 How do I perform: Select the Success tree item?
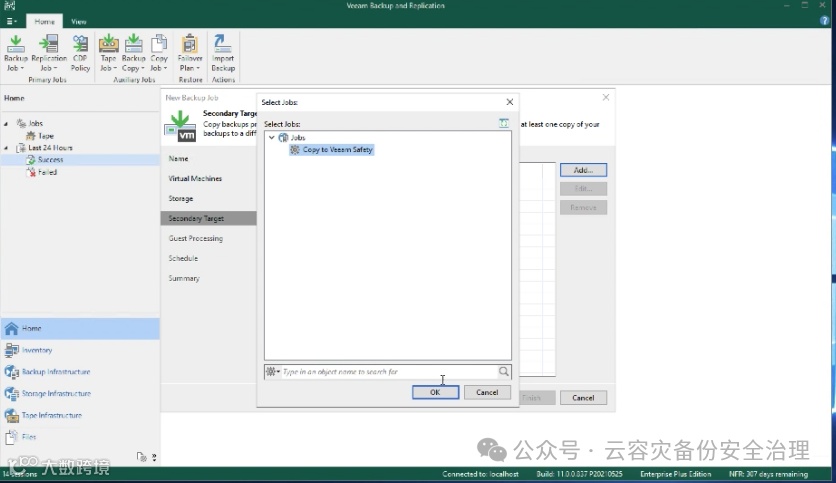pos(50,159)
